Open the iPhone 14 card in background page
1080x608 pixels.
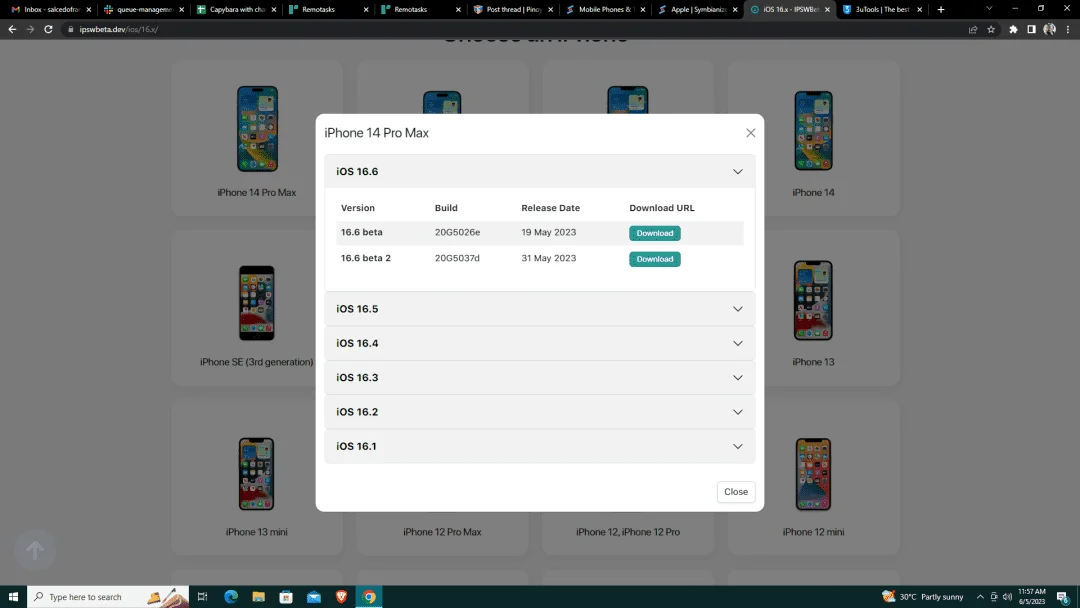[x=813, y=138]
